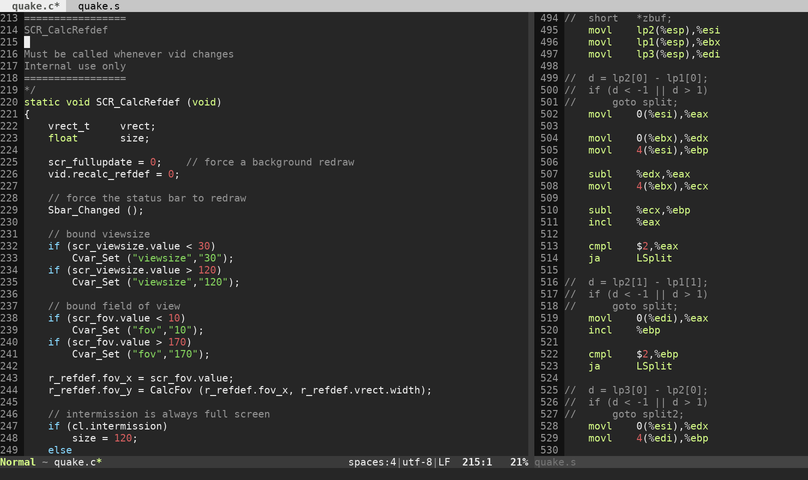
Task: Click lp2(%esp),%esi operand on line 495
Action: [x=678, y=30]
